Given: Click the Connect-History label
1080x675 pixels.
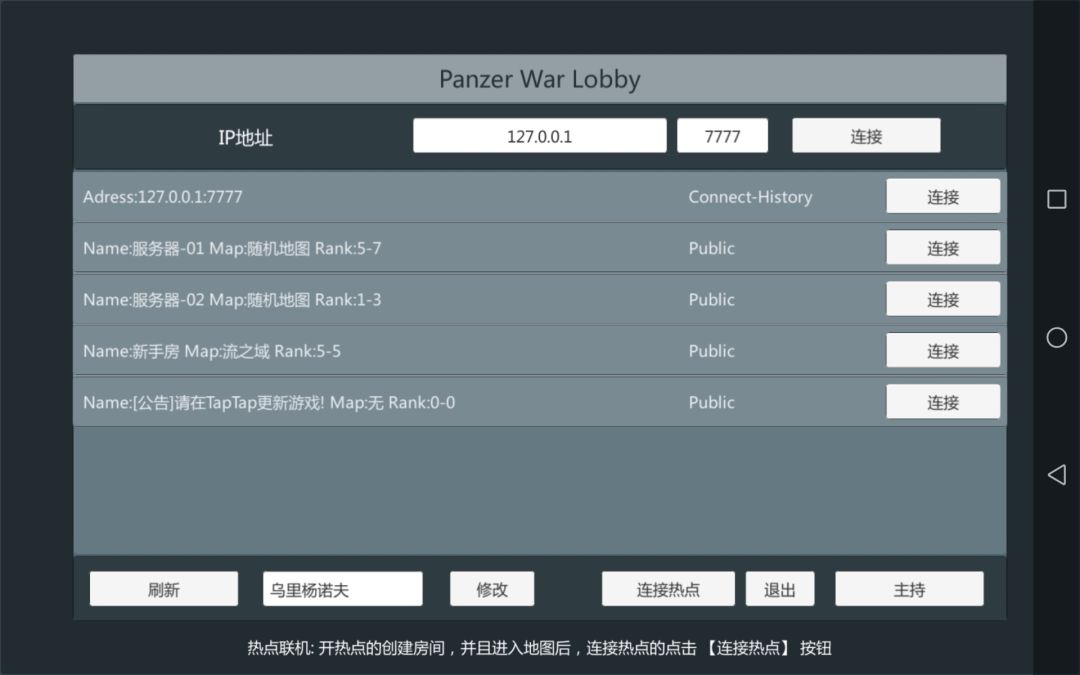Looking at the screenshot, I should tap(750, 197).
